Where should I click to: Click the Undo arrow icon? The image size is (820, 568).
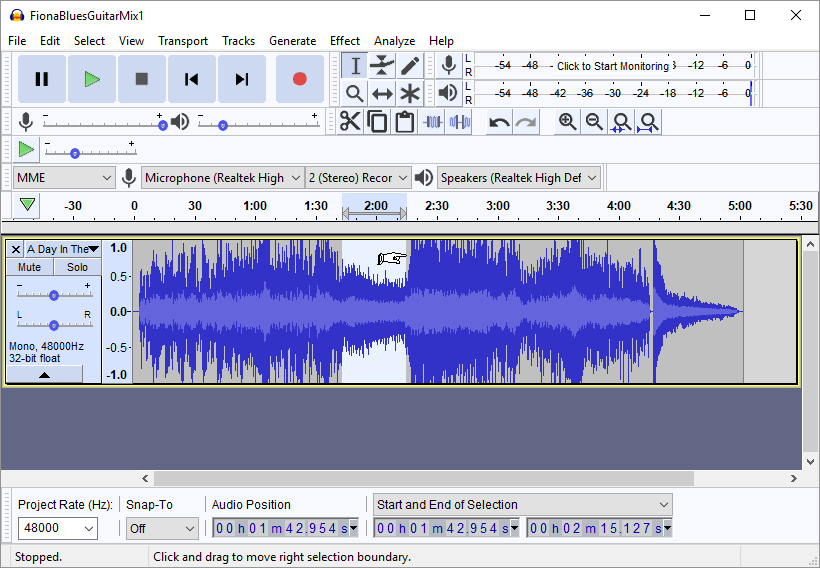coord(499,122)
